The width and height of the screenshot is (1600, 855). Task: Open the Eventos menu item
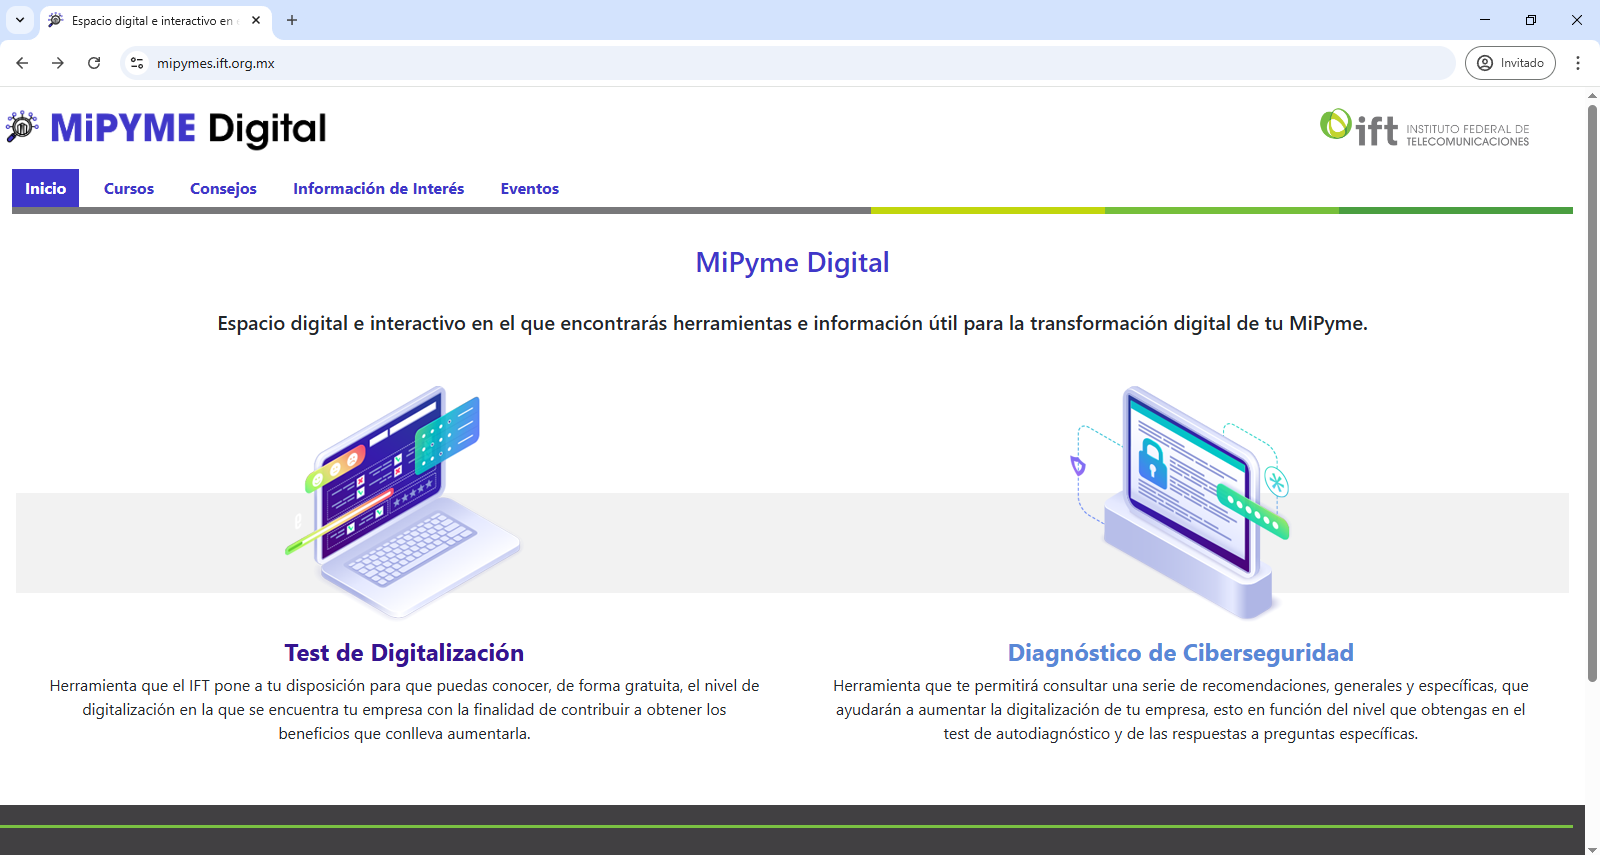pos(530,189)
